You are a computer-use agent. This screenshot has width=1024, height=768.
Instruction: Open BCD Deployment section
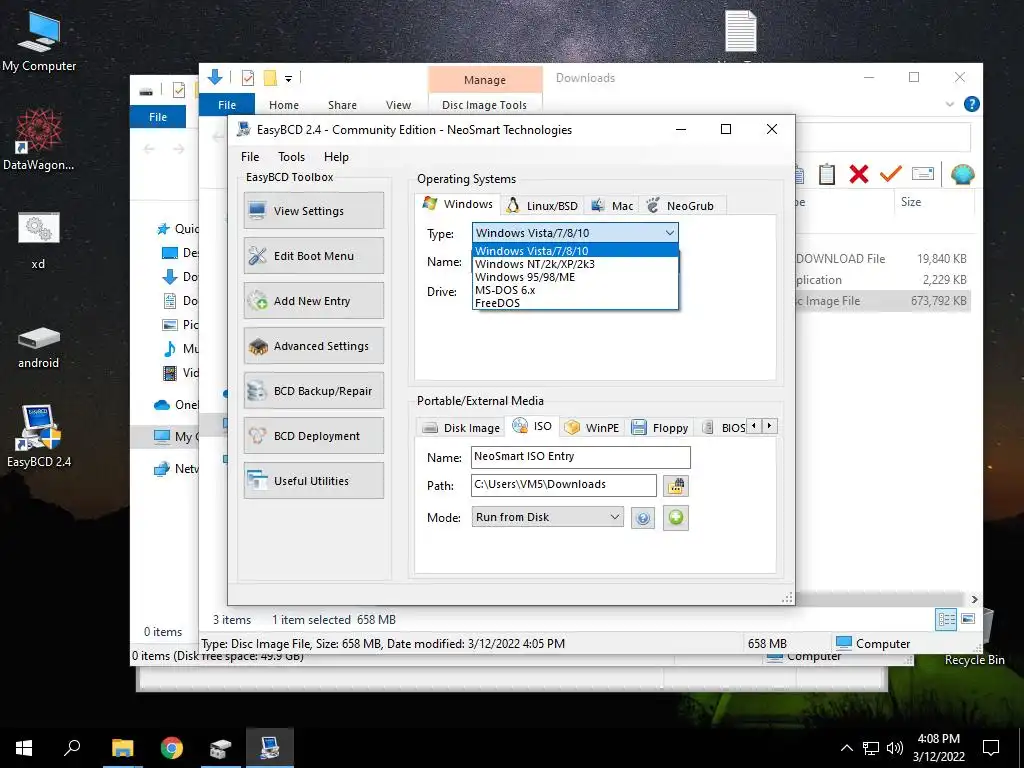pos(313,436)
